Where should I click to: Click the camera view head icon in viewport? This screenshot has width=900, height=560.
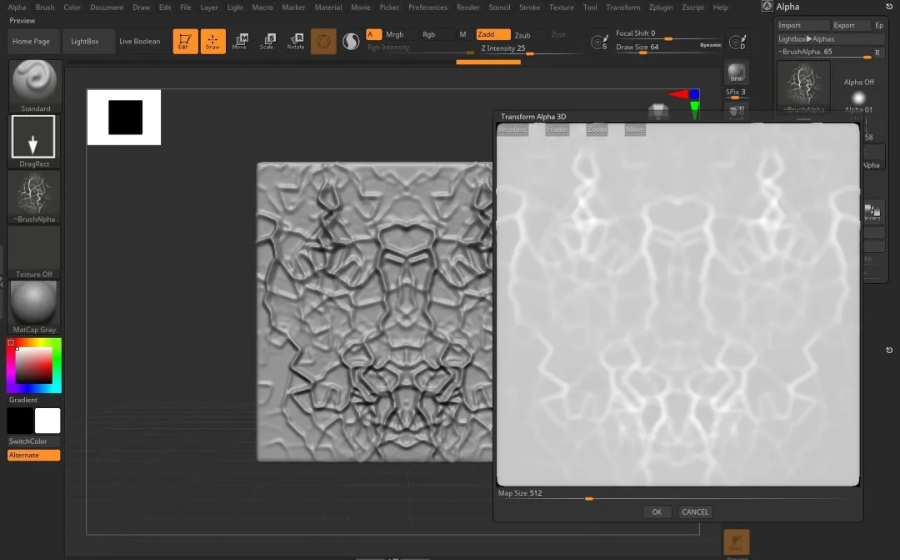[x=658, y=110]
